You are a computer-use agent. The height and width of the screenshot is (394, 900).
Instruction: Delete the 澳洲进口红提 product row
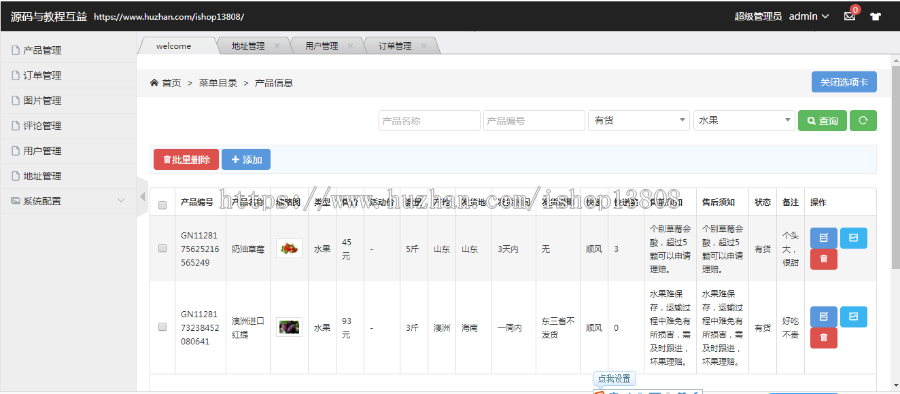point(824,338)
